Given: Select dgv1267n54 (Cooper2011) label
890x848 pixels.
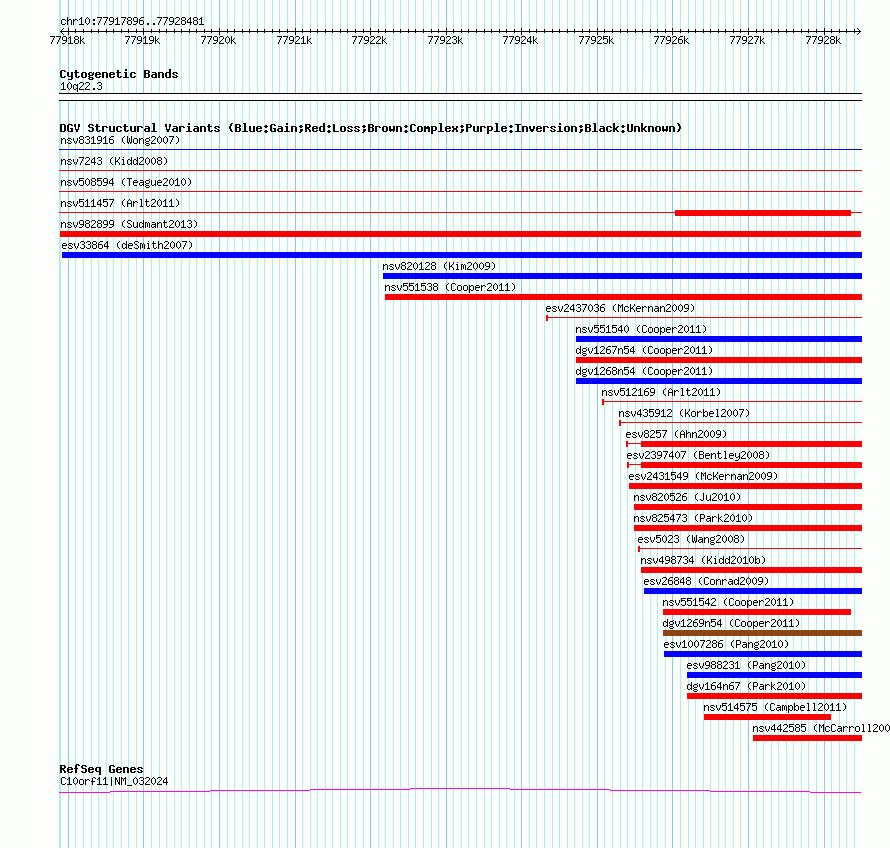Looking at the screenshot, I should [x=644, y=350].
